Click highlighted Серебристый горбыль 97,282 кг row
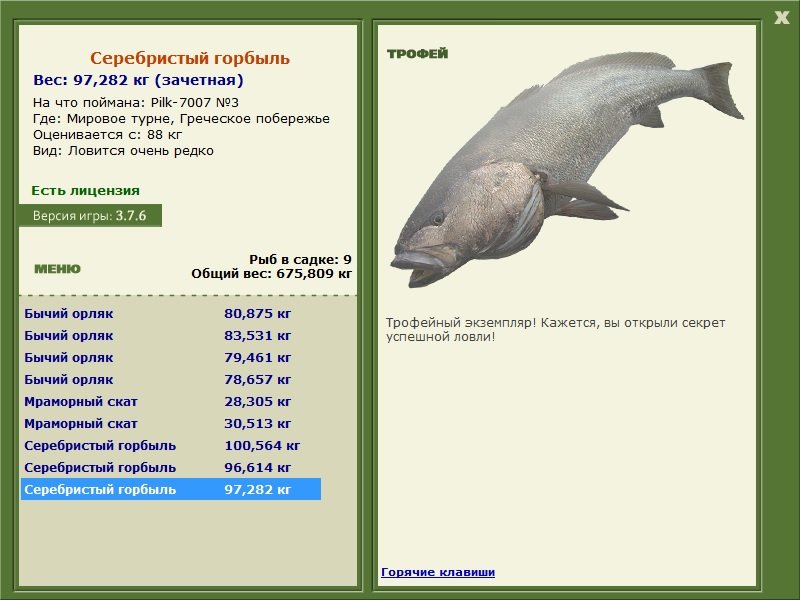The image size is (800, 600). 171,489
